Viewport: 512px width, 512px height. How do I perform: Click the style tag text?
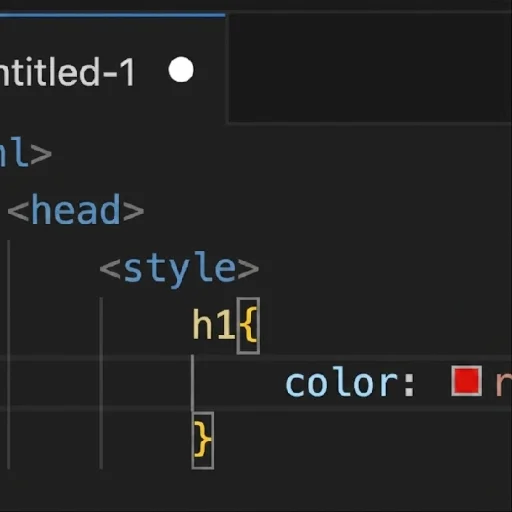(x=180, y=269)
